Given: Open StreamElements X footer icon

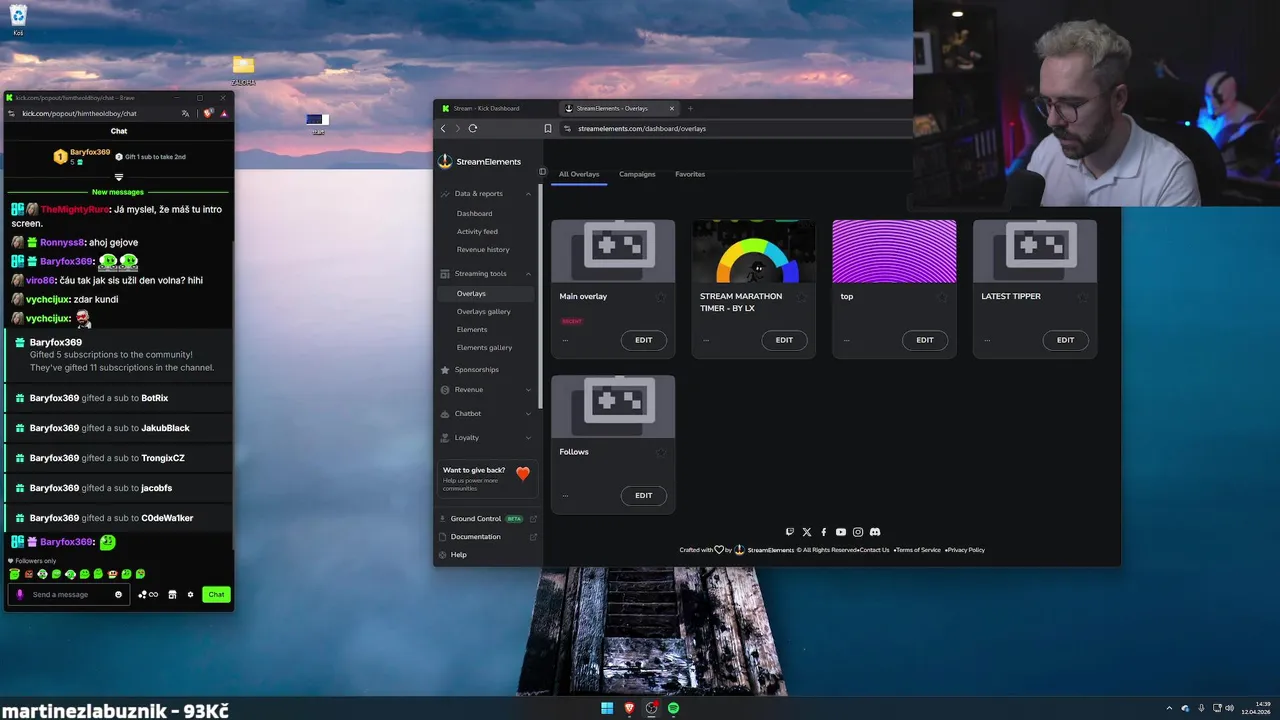Looking at the screenshot, I should point(807,532).
